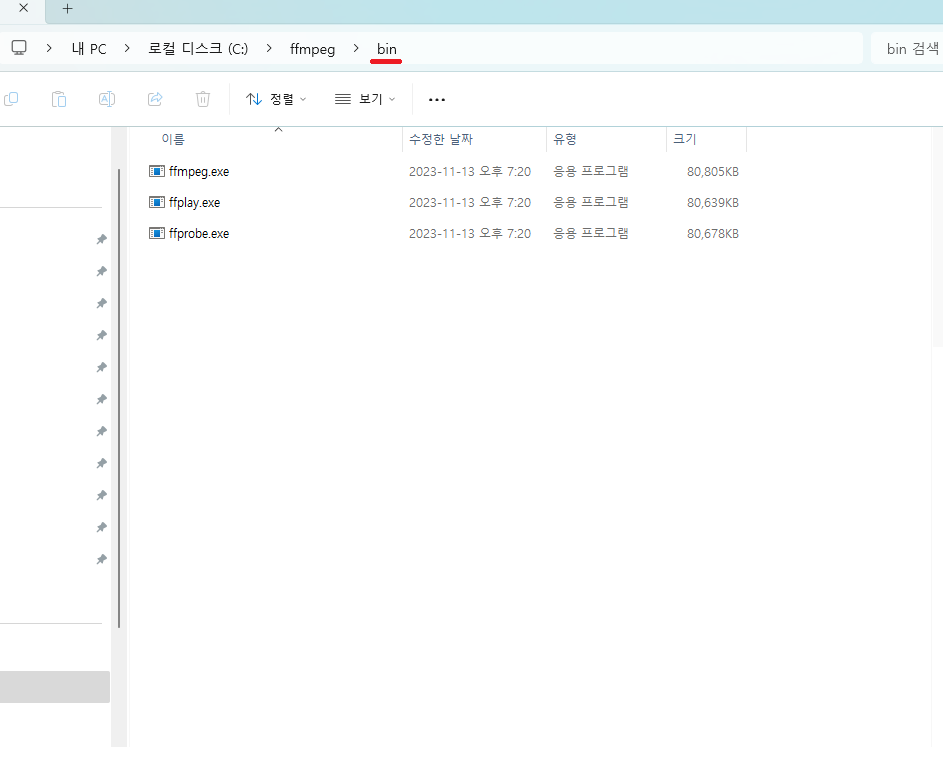
Task: Click the ffplay.exe application icon
Action: point(156,202)
